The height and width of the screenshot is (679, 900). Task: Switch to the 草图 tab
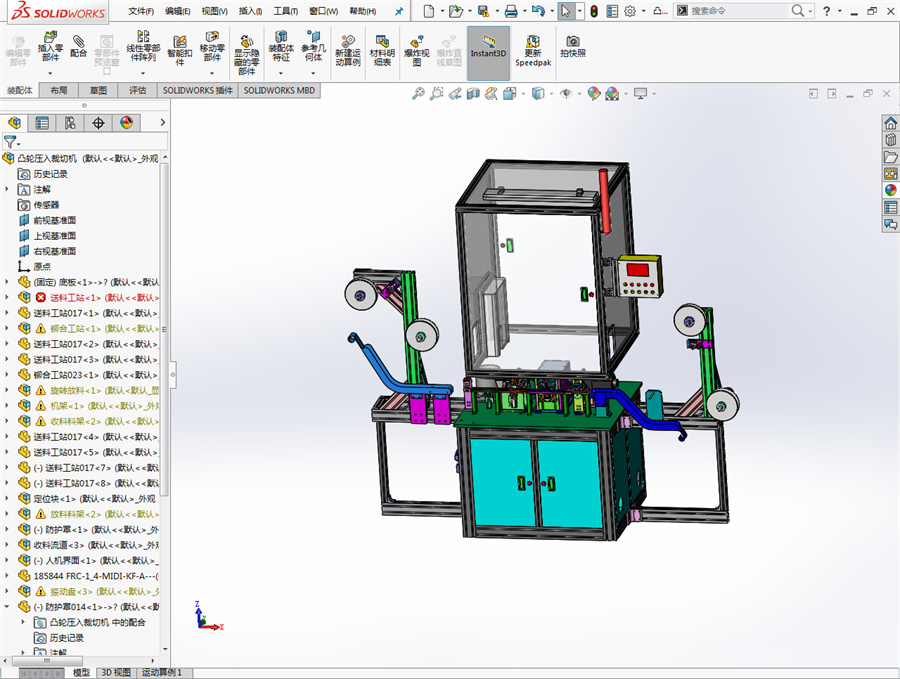coord(98,90)
